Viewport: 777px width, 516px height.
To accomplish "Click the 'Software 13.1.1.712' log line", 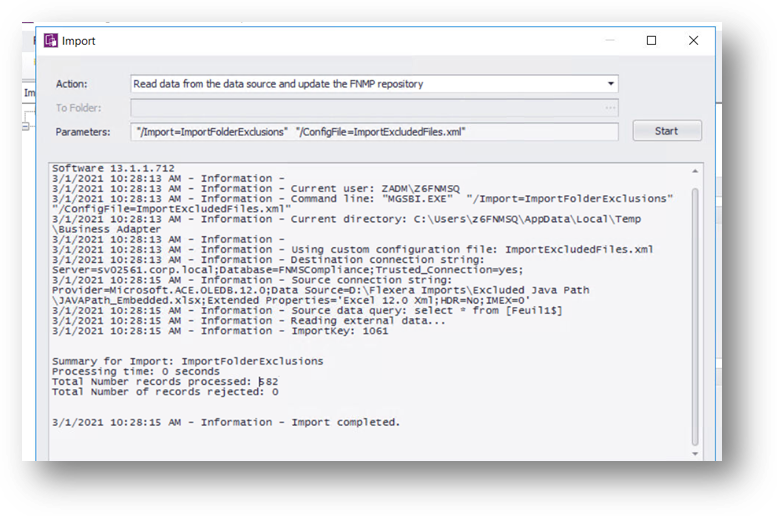I will tap(113, 169).
